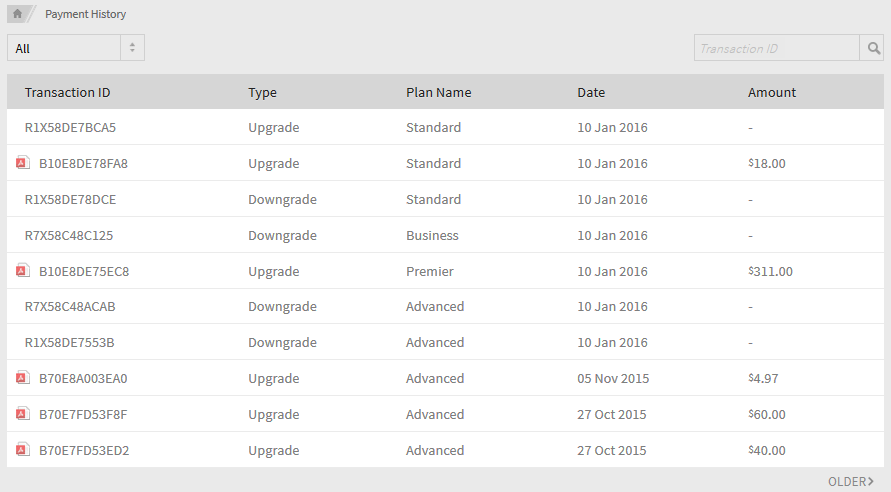
Task: Click the Date column header
Action: click(591, 92)
